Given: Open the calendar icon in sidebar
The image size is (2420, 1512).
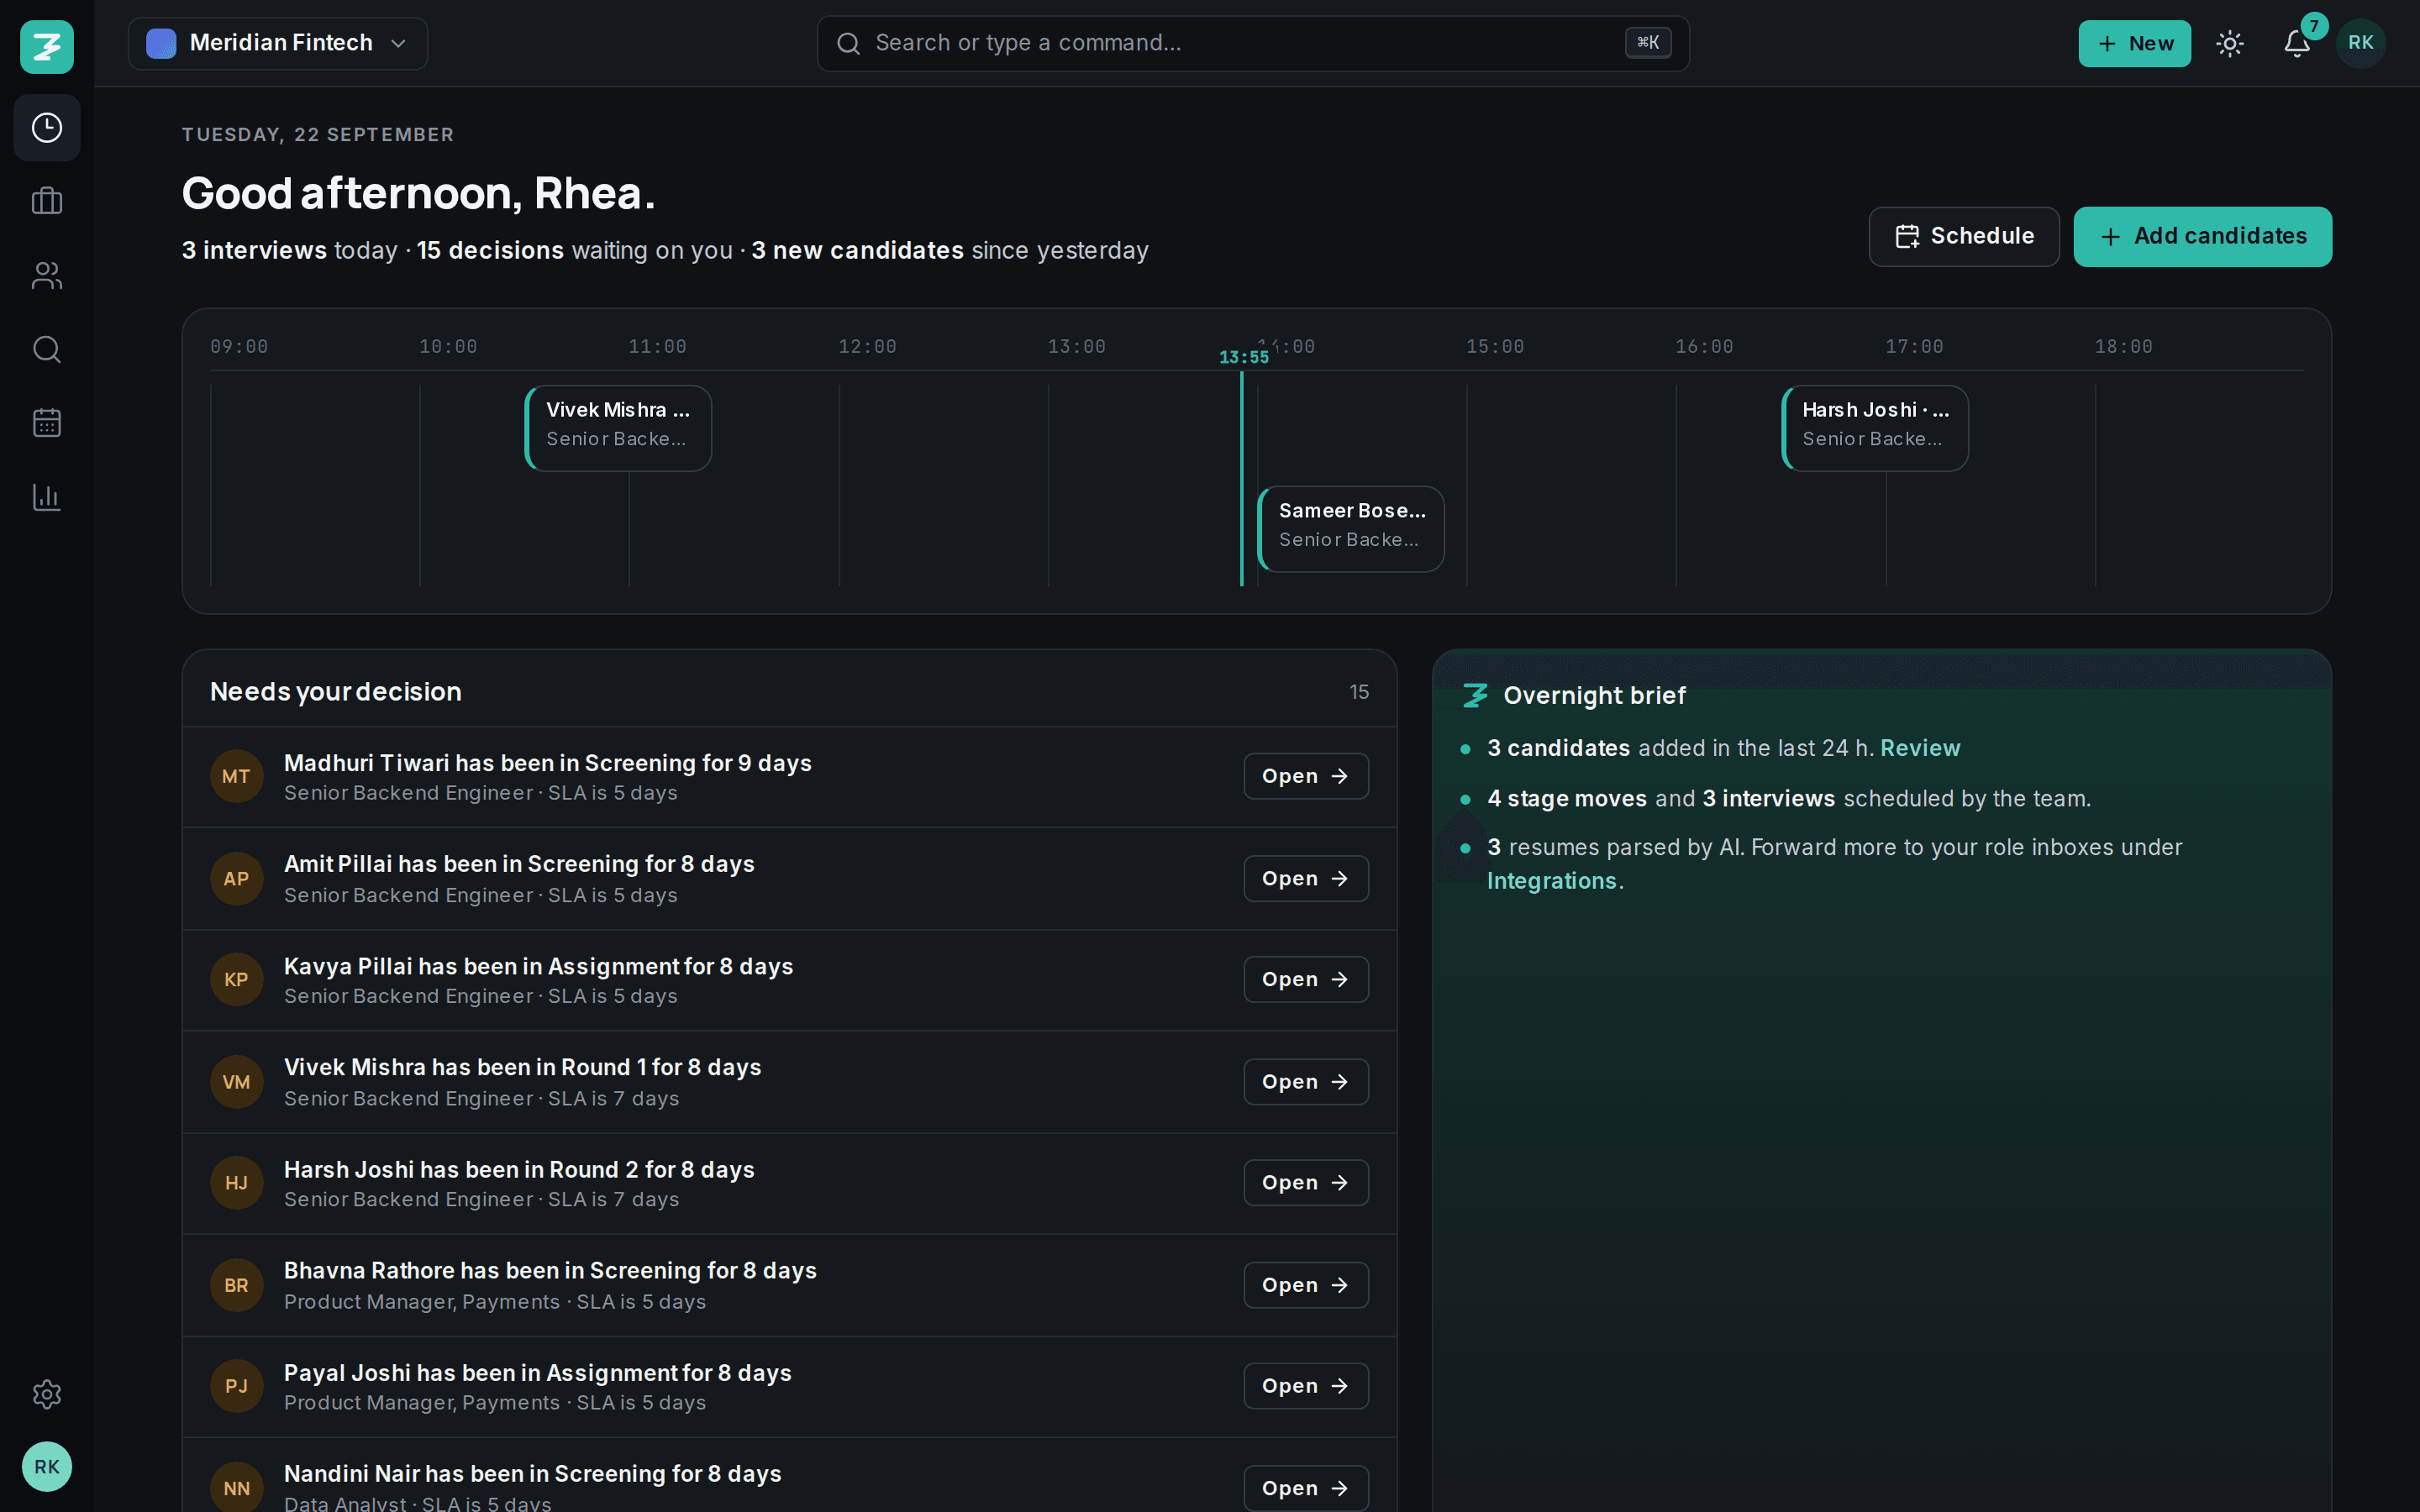Looking at the screenshot, I should [47, 422].
